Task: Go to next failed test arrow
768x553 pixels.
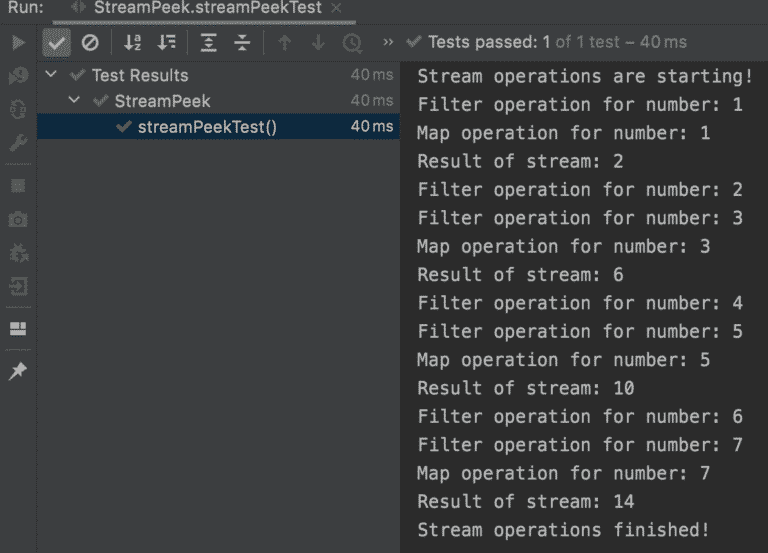Action: 318,43
